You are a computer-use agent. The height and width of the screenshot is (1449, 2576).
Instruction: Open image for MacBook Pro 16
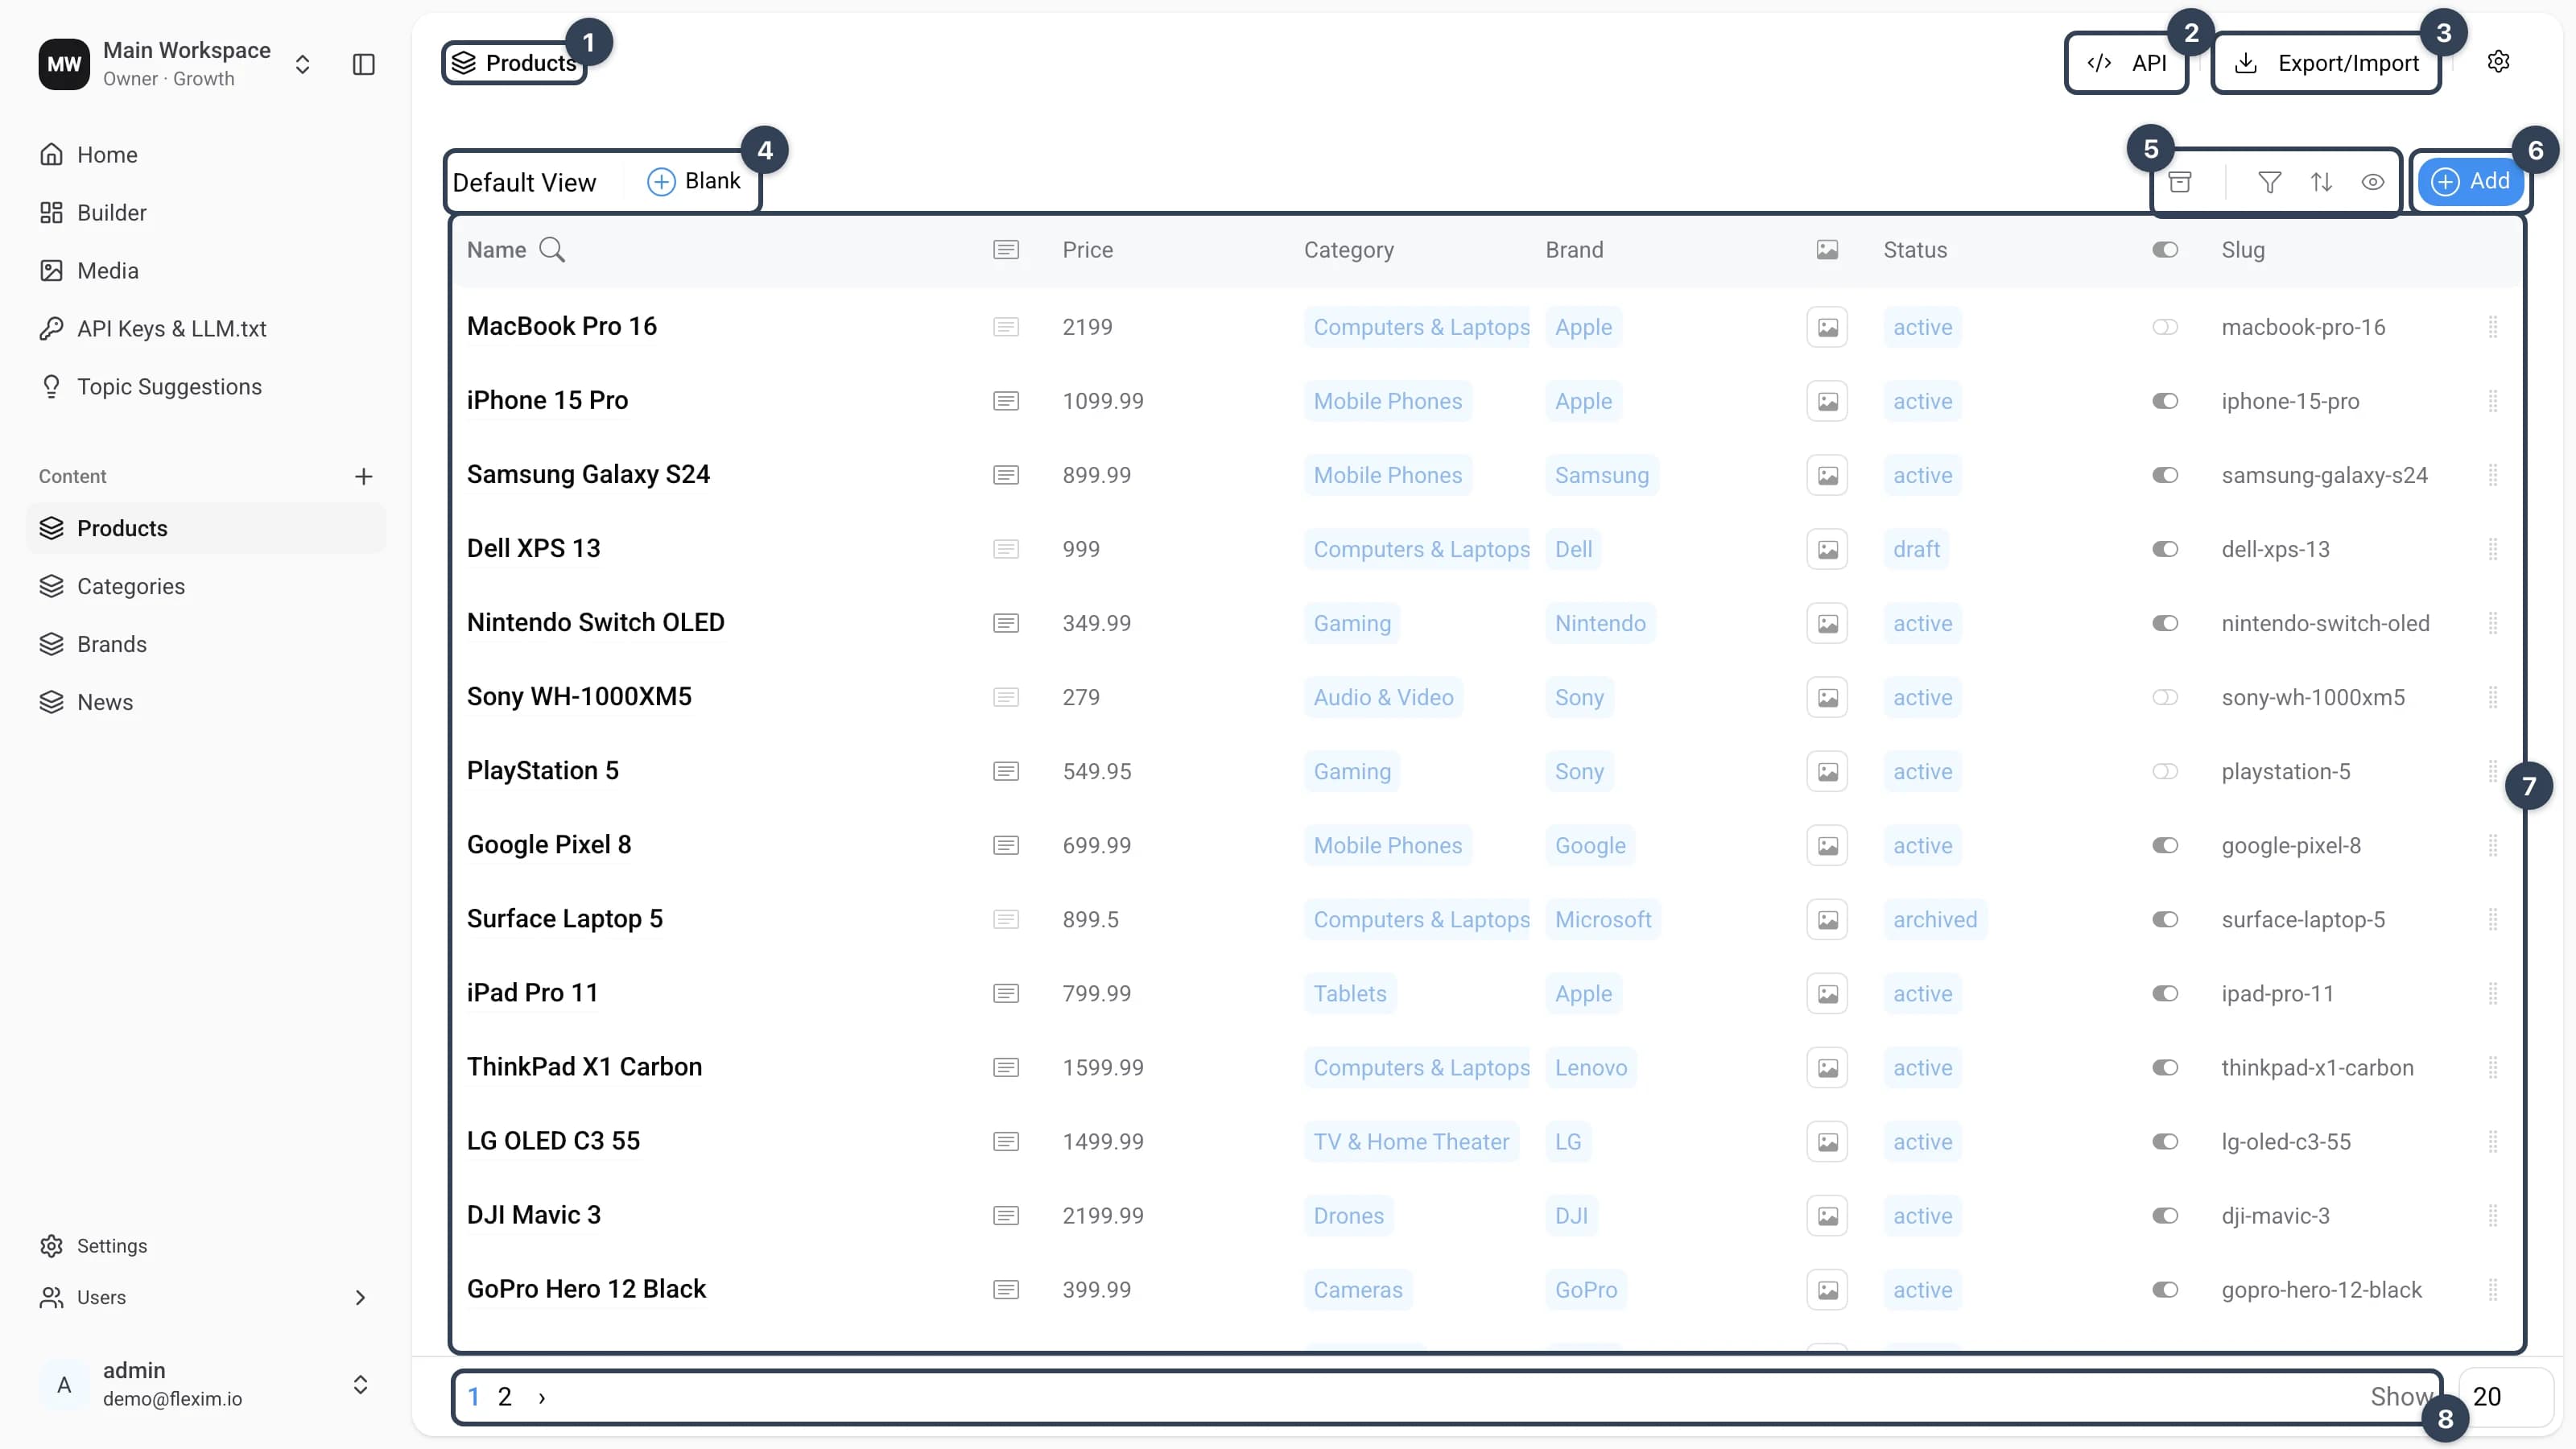tap(1827, 327)
